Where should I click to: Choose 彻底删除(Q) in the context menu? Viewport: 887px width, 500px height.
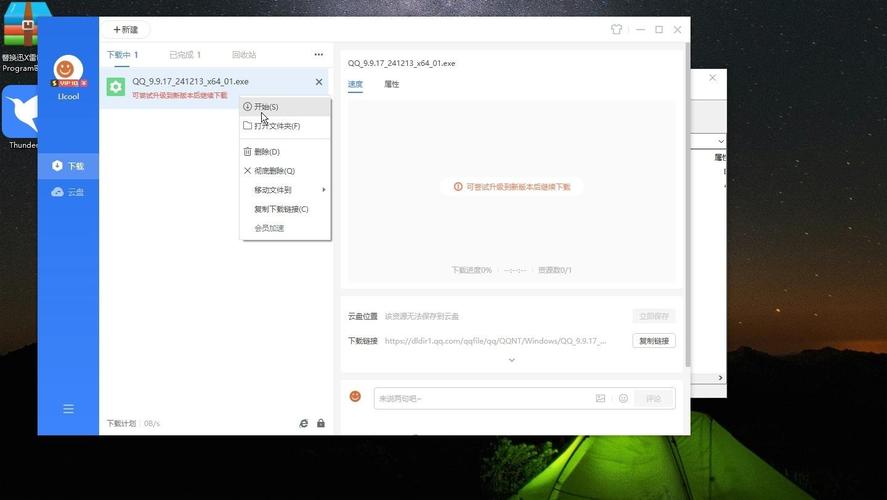[x=285, y=171]
